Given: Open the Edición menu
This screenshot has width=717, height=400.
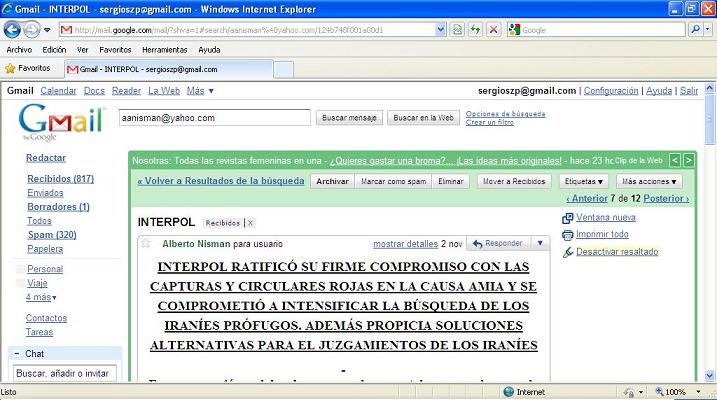Looking at the screenshot, I should [54, 50].
